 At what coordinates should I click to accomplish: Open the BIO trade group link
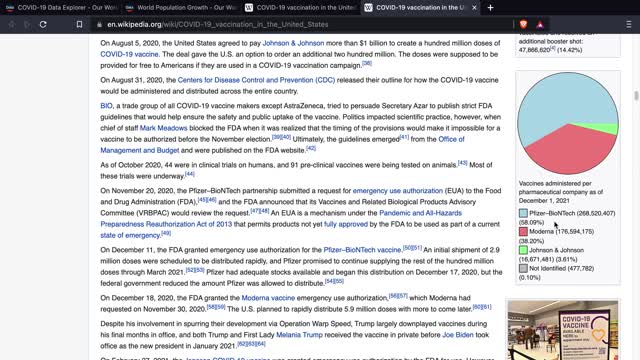(106, 106)
